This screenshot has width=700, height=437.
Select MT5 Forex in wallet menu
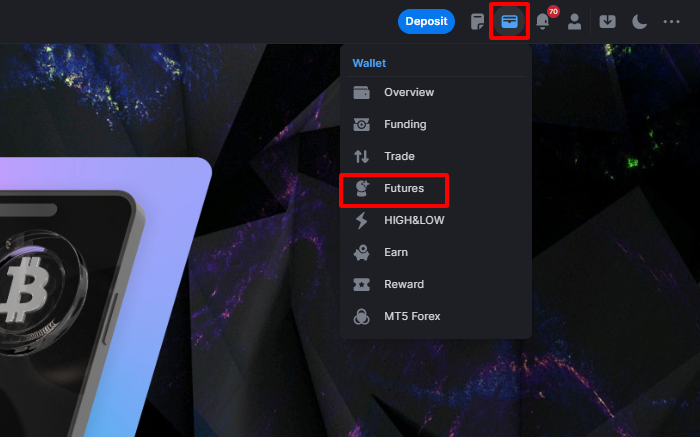pos(436,316)
